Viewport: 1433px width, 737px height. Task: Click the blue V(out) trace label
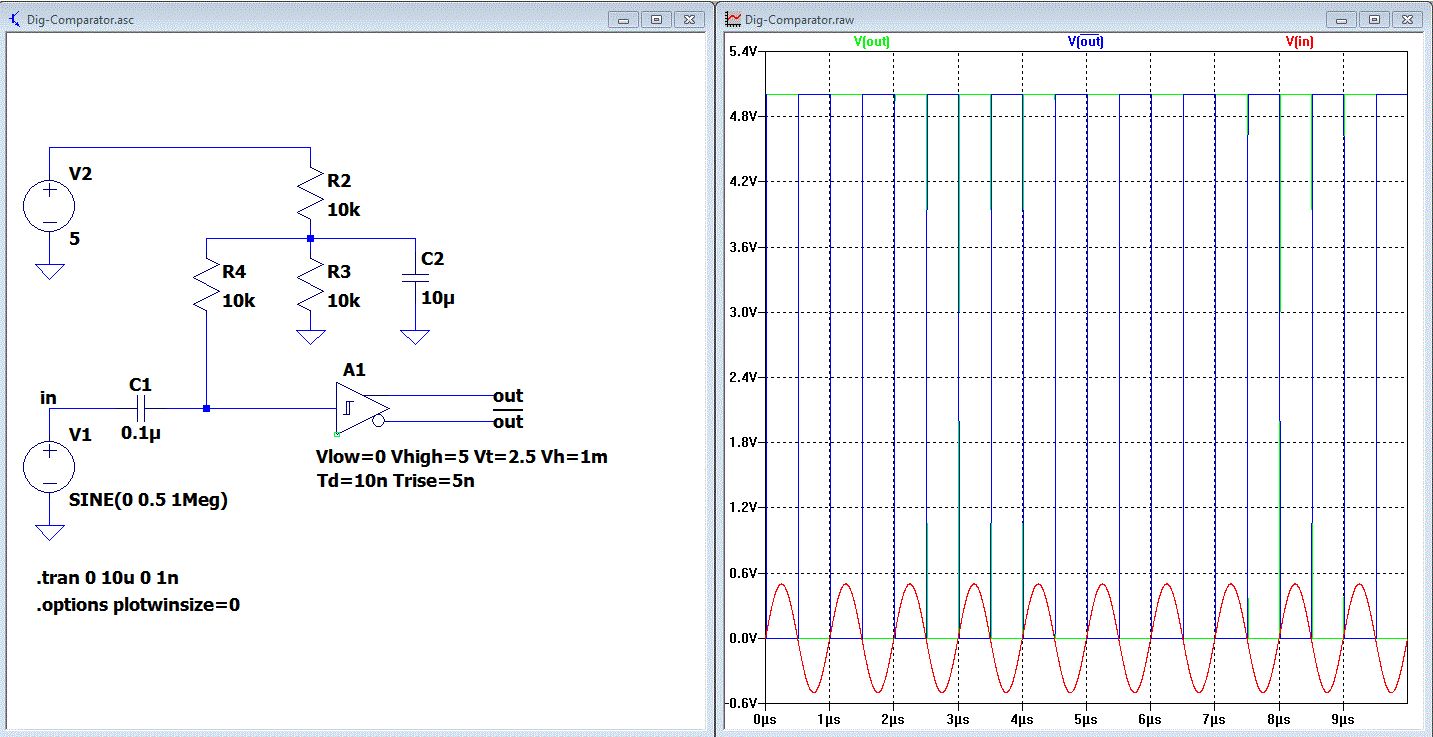pos(1086,42)
